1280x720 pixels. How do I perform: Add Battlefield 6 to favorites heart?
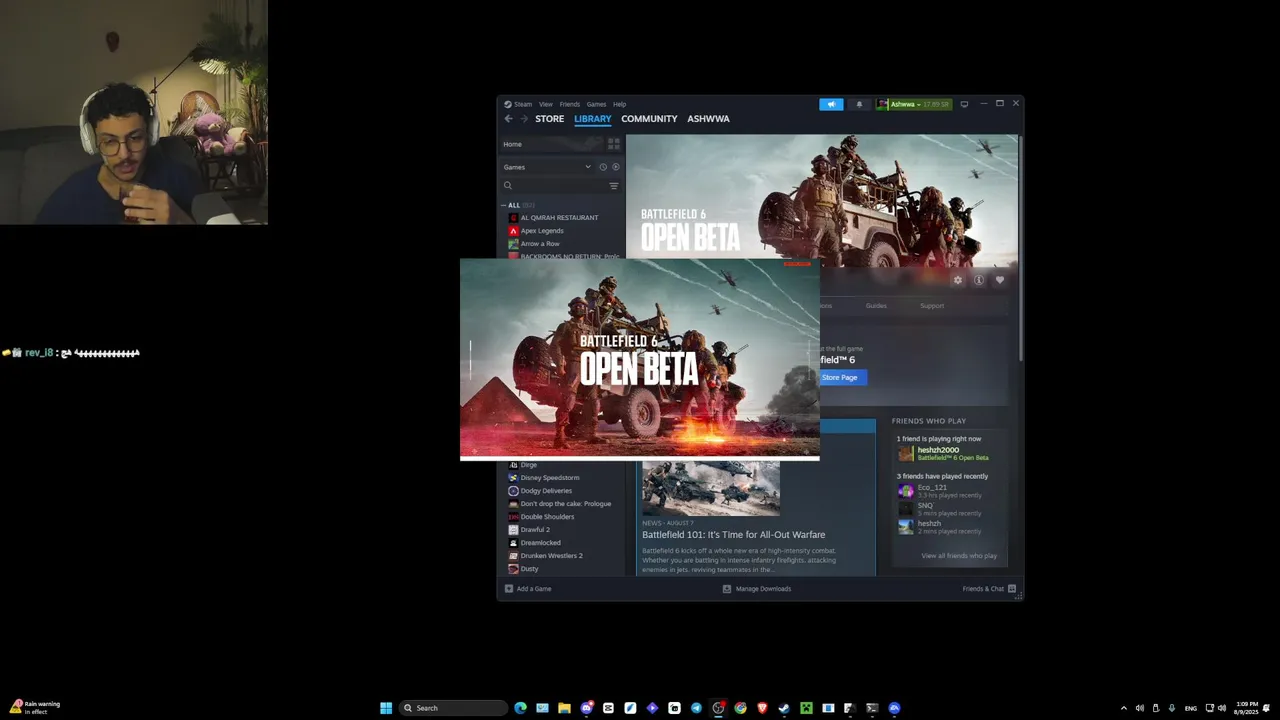coord(999,280)
